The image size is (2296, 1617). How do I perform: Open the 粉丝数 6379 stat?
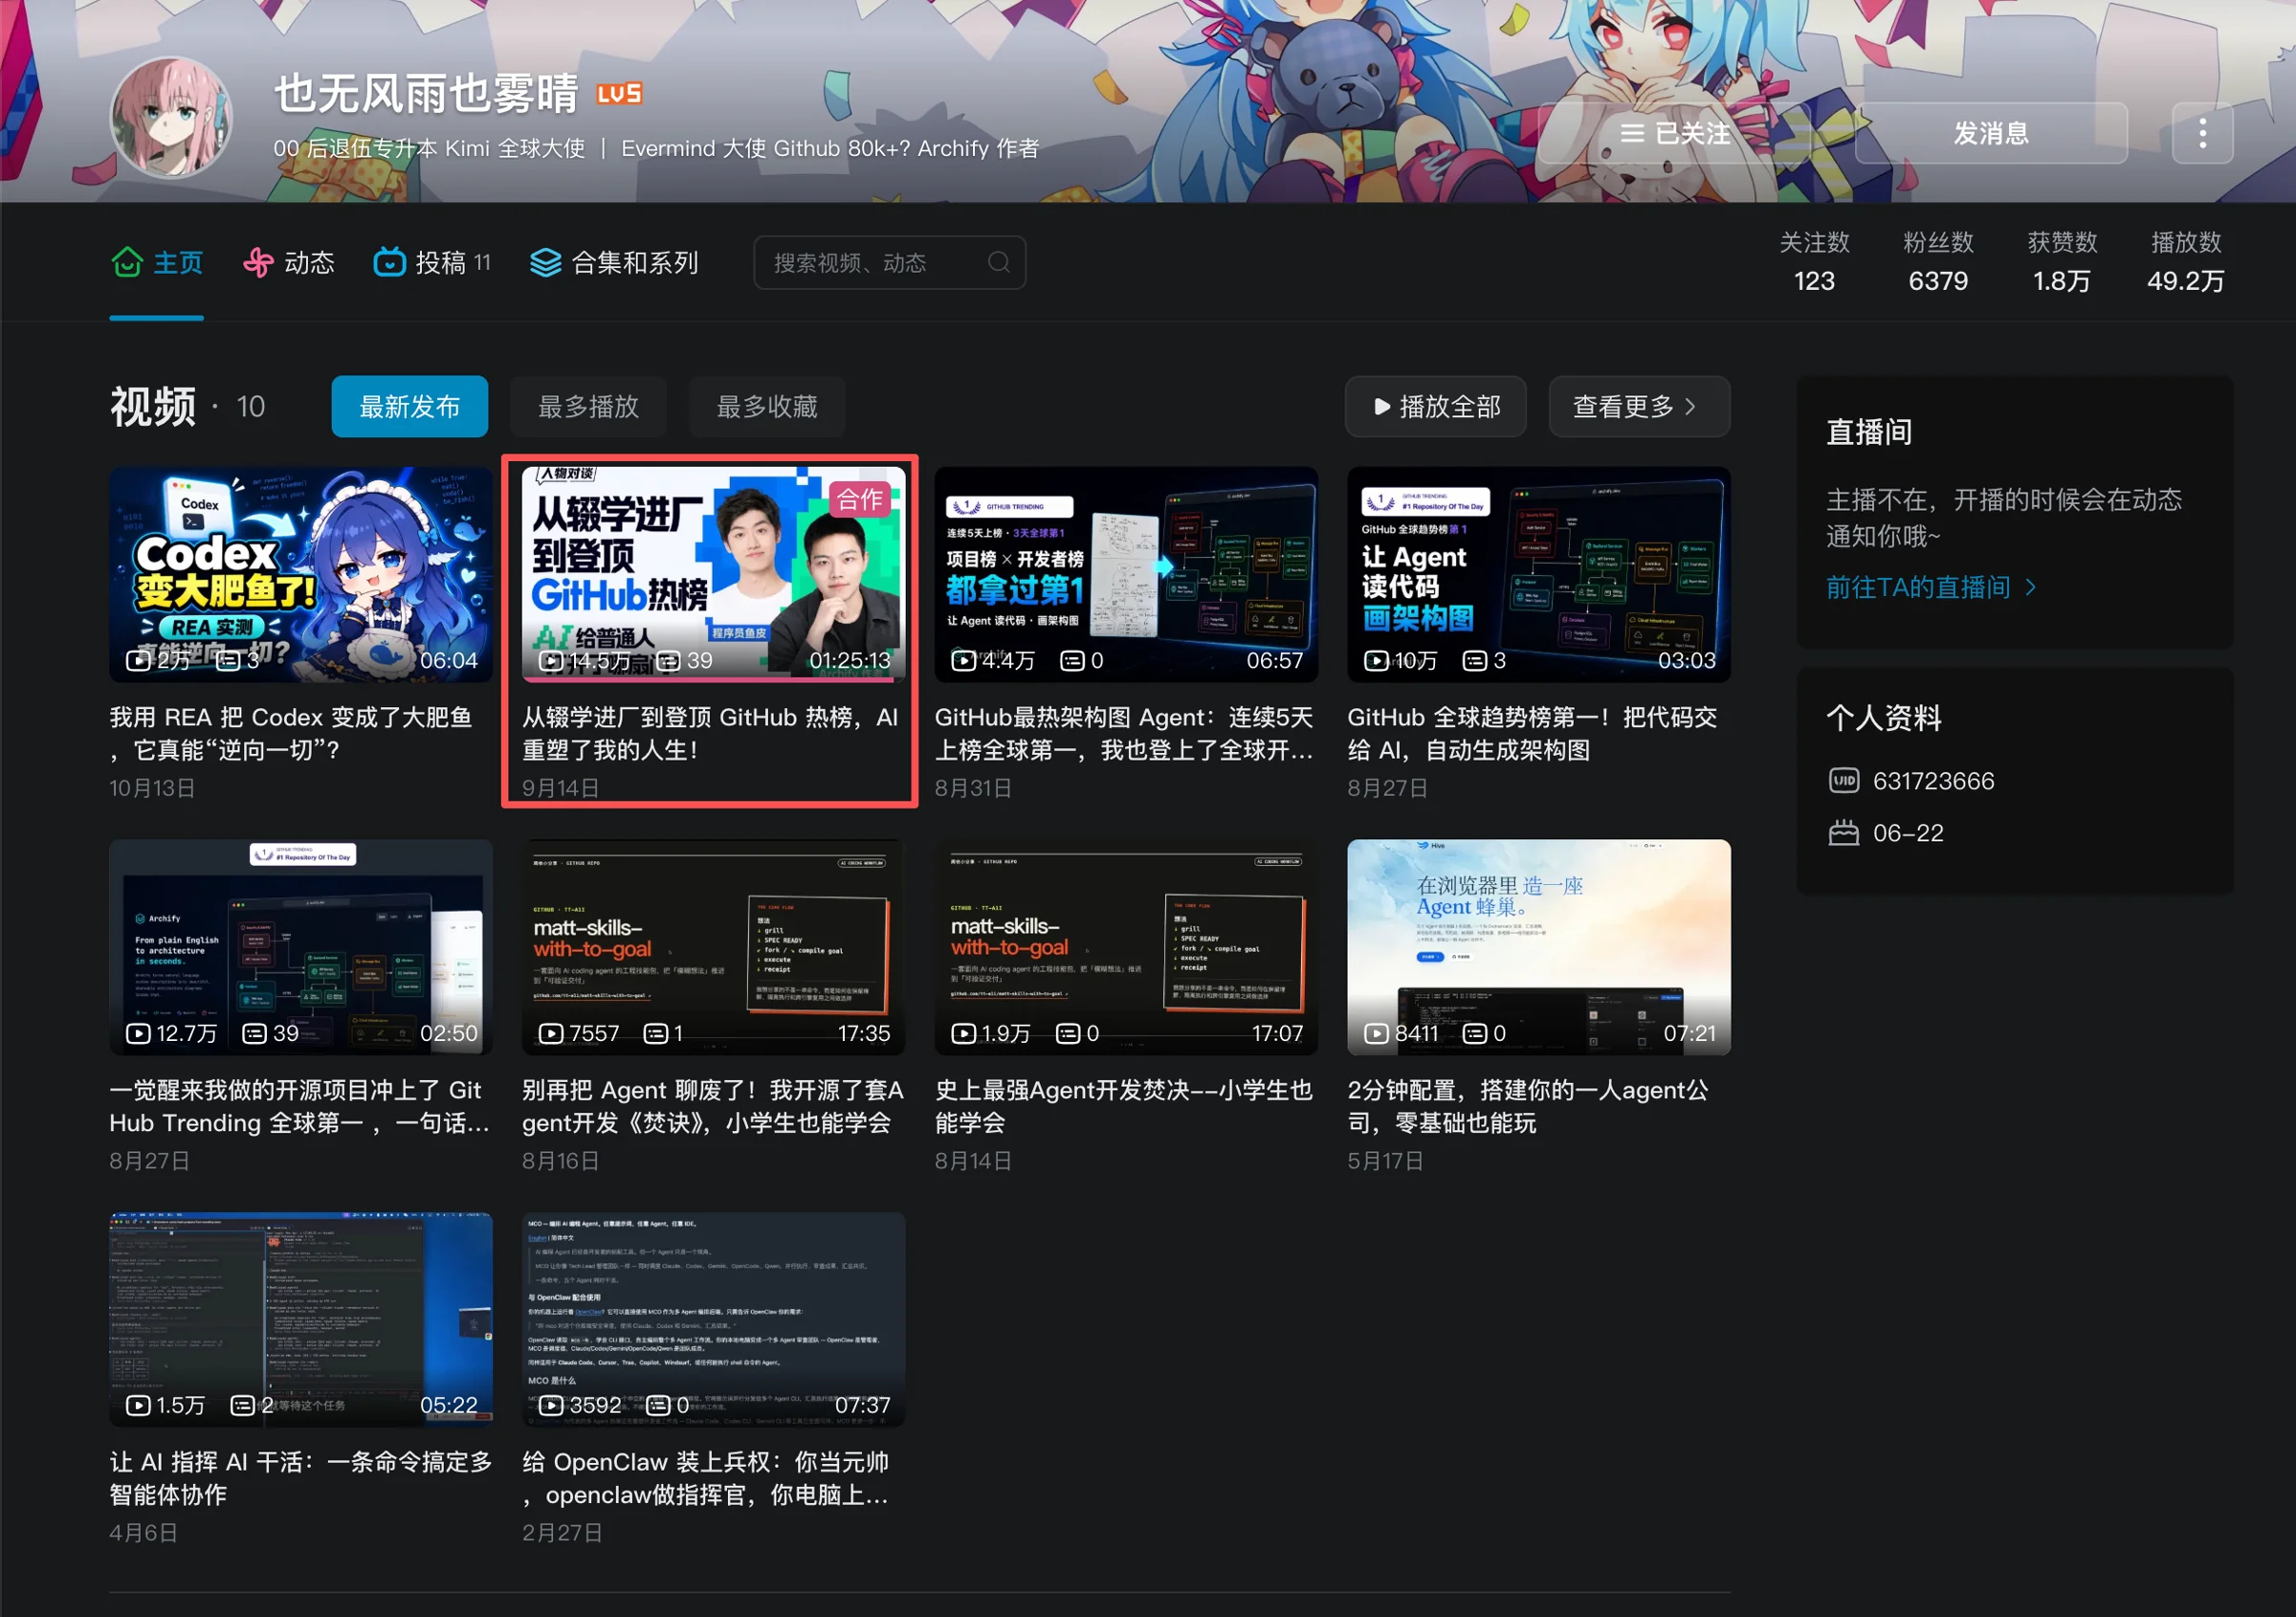[x=1938, y=262]
